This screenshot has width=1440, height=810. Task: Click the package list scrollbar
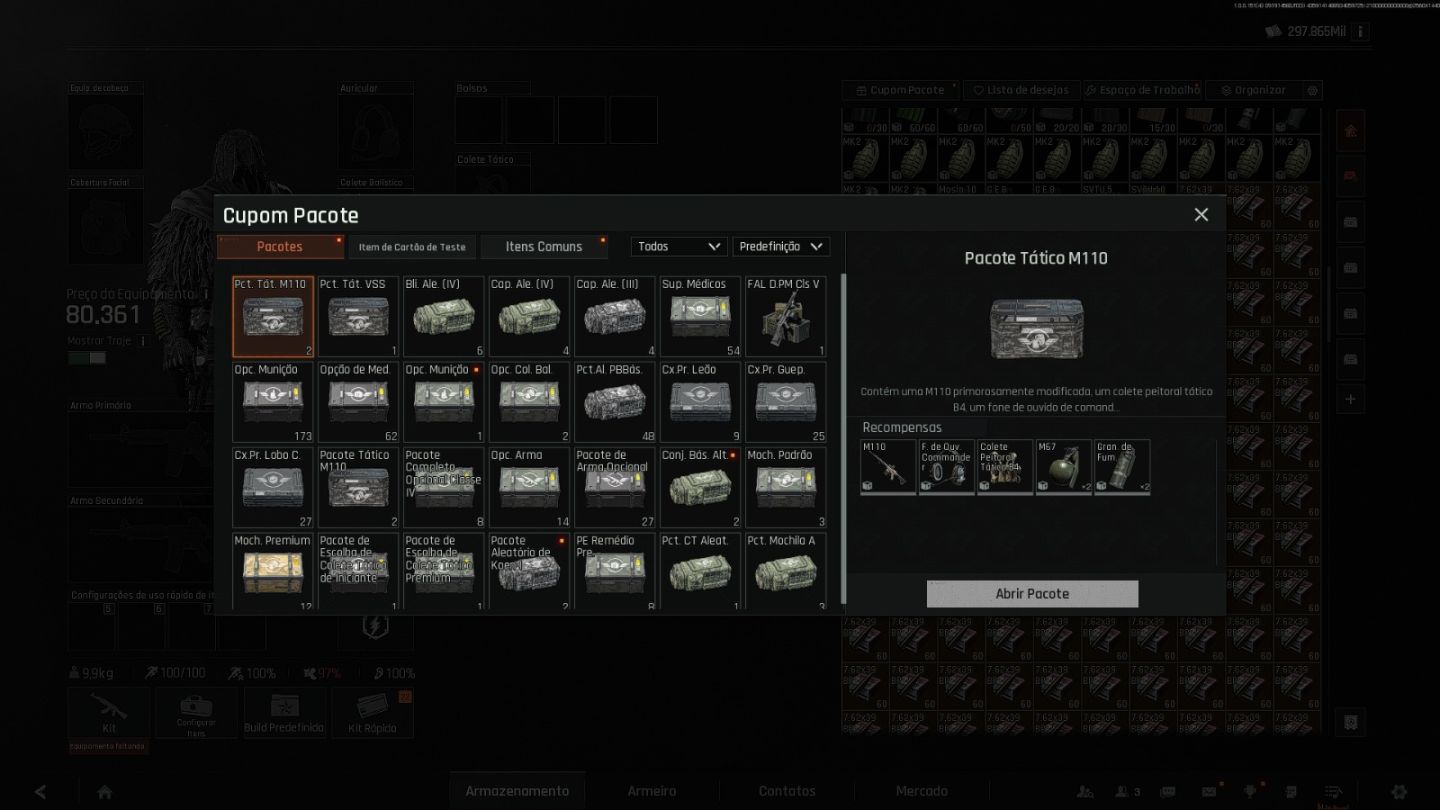tap(842, 440)
